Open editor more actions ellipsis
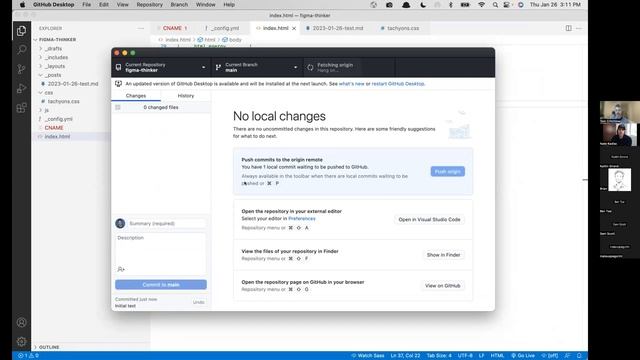 pos(579,28)
